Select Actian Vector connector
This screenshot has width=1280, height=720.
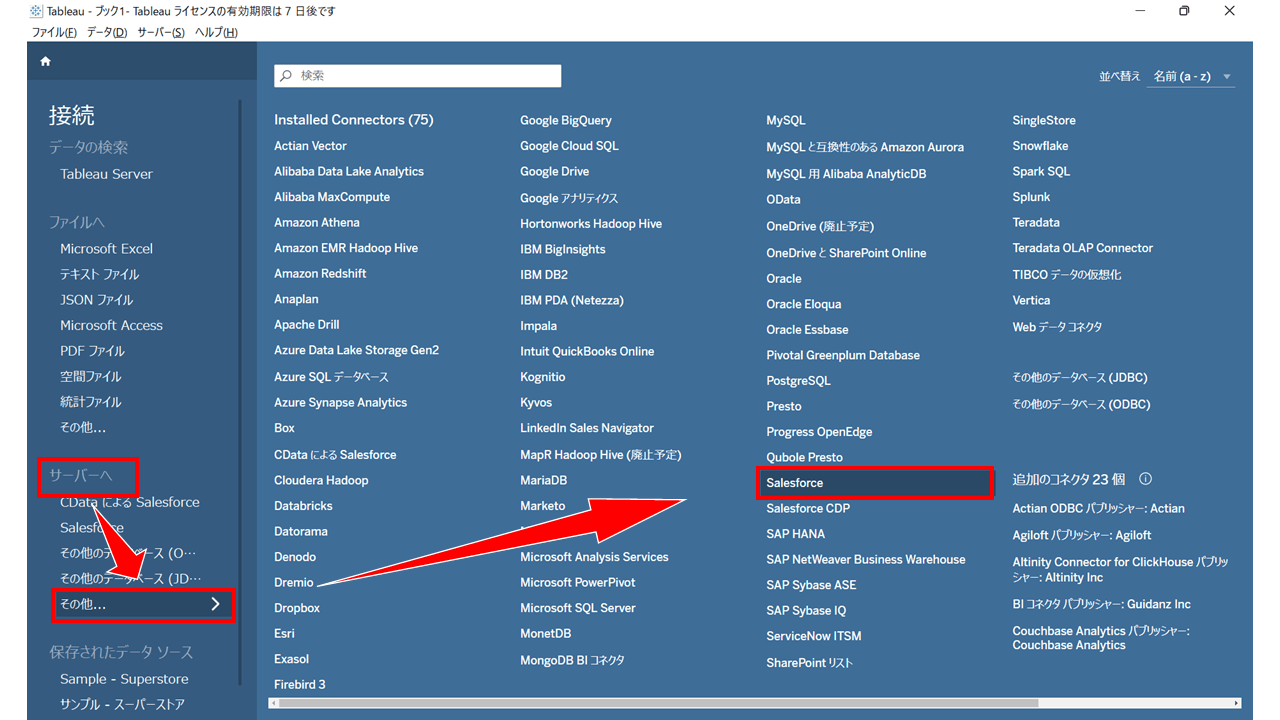(x=310, y=146)
